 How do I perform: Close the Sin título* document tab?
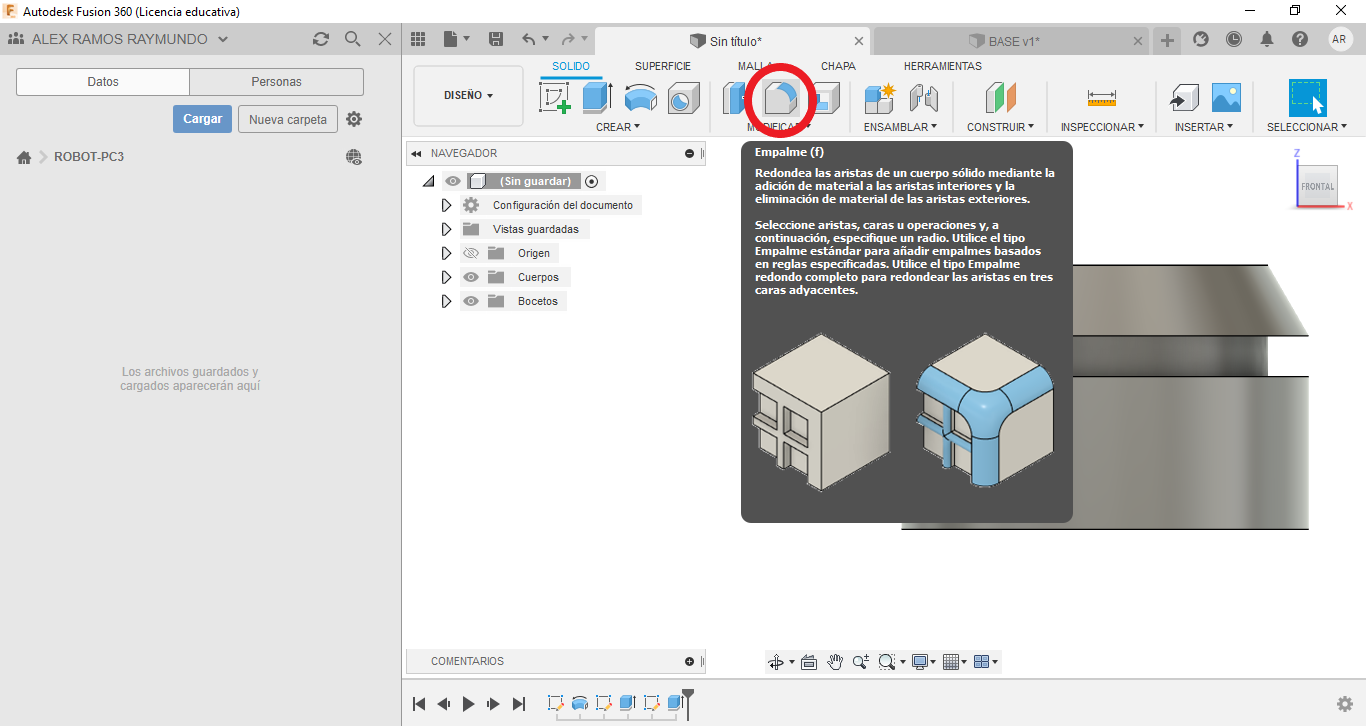(x=859, y=41)
